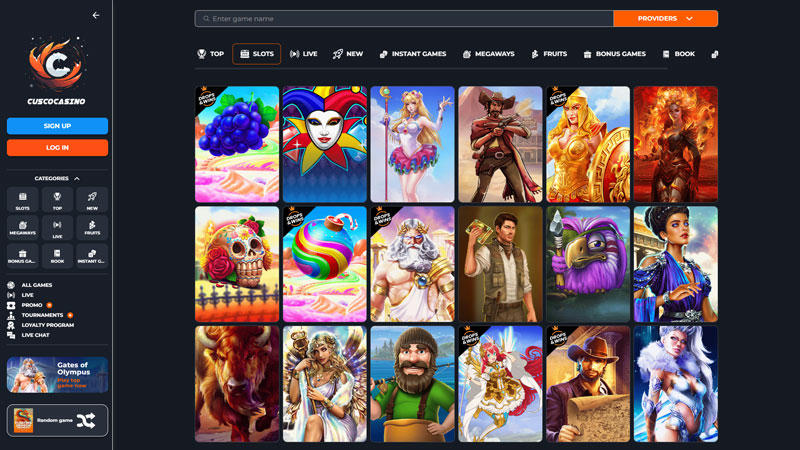
Task: Collapse the sidebar with the back arrow
Action: [96, 15]
